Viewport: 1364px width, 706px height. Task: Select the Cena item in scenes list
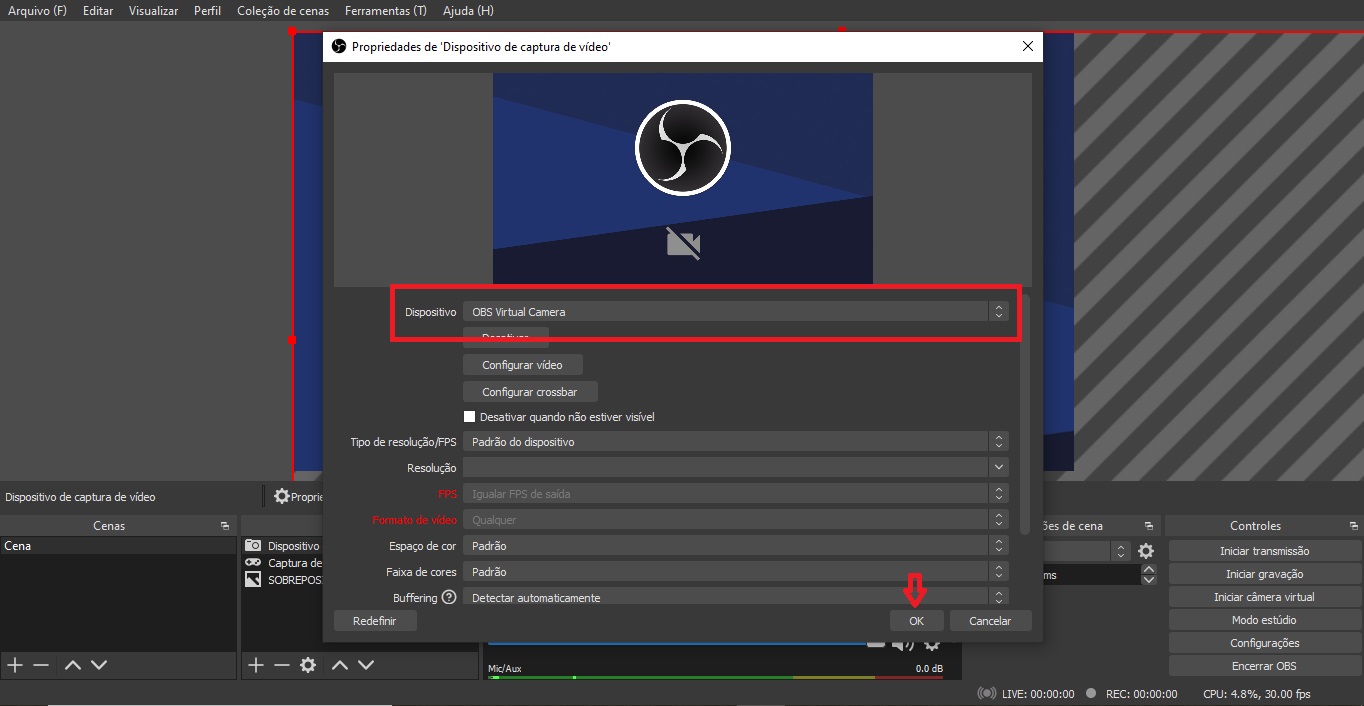(x=18, y=546)
